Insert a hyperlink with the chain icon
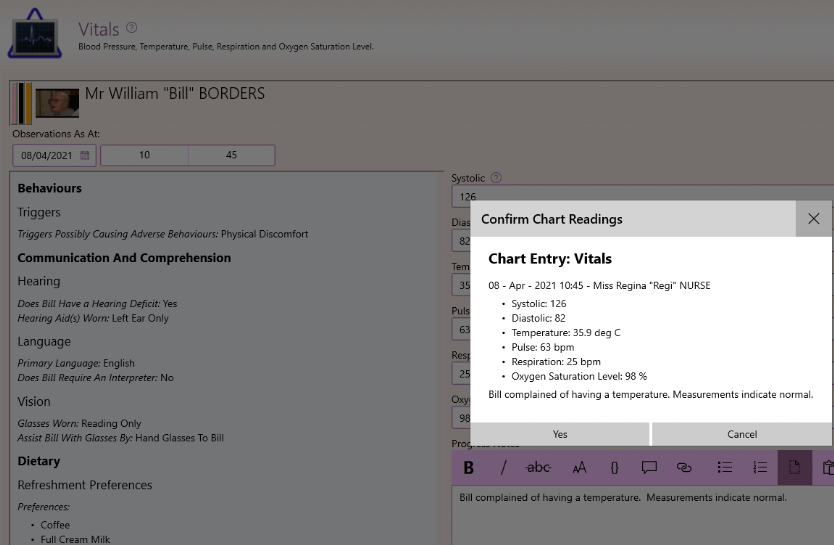The height and width of the screenshot is (545, 834). 684,467
